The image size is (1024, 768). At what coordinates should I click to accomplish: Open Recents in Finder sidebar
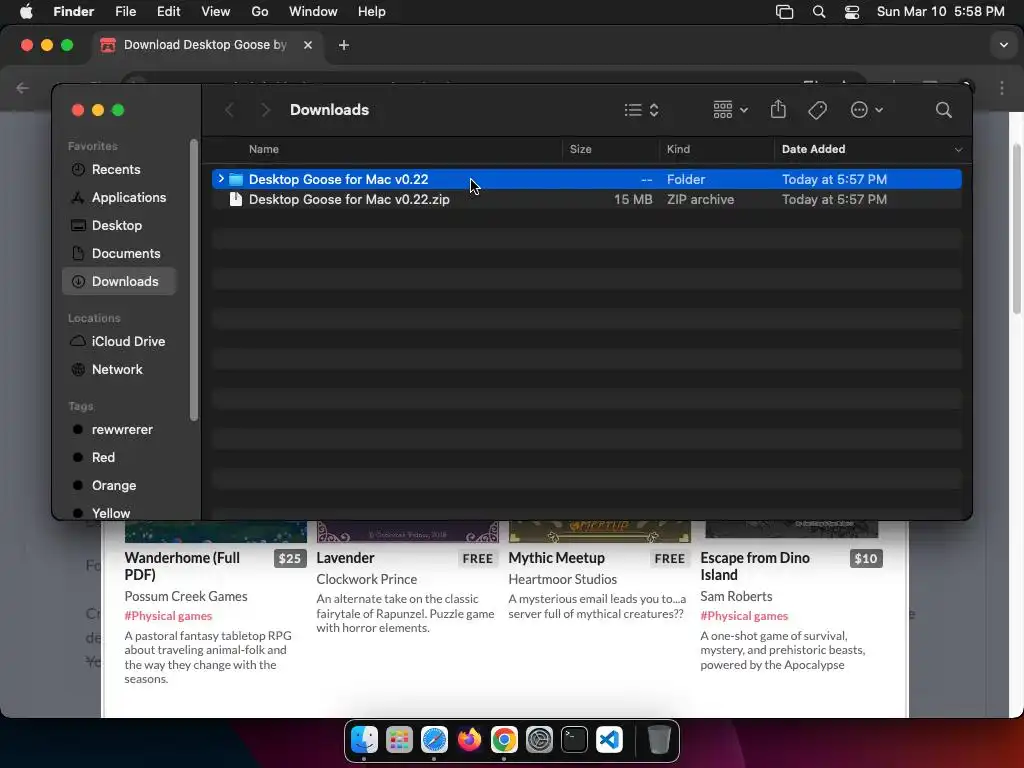[x=116, y=169]
